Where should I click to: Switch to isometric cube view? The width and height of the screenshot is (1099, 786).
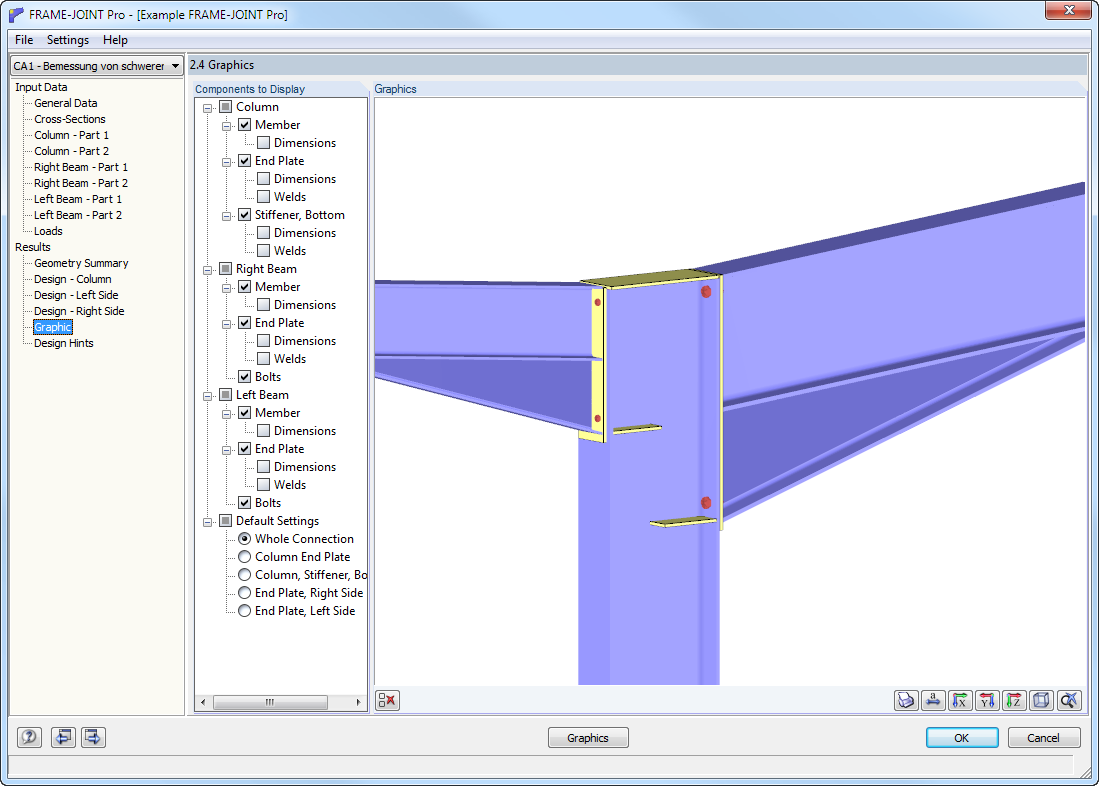1042,700
